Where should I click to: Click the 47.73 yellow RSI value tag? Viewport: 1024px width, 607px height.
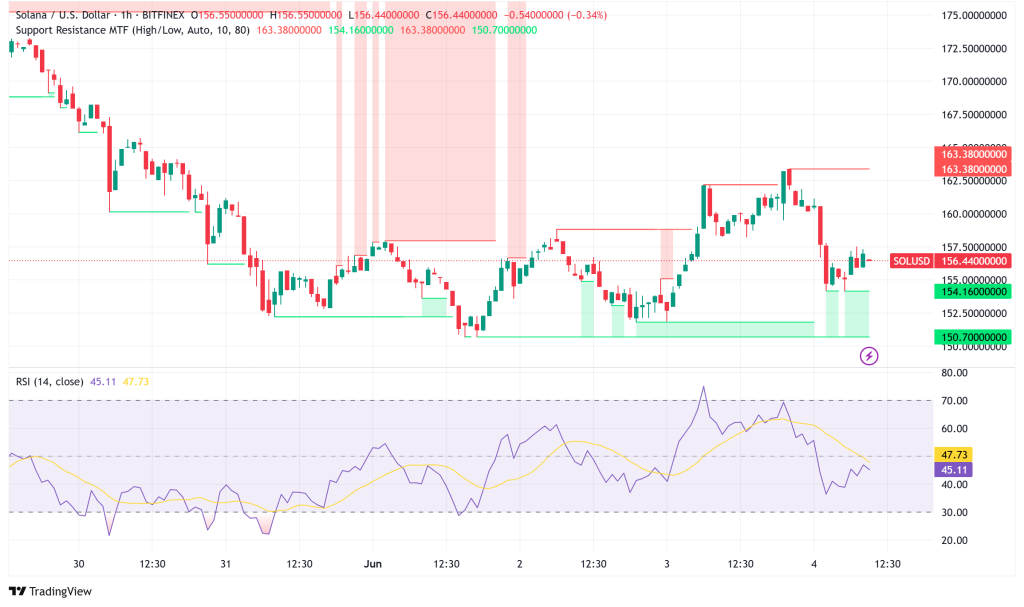pos(953,455)
